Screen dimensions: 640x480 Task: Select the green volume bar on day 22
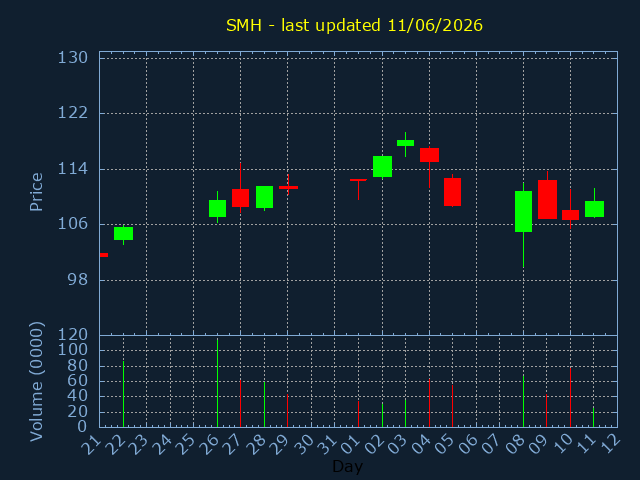point(123,394)
